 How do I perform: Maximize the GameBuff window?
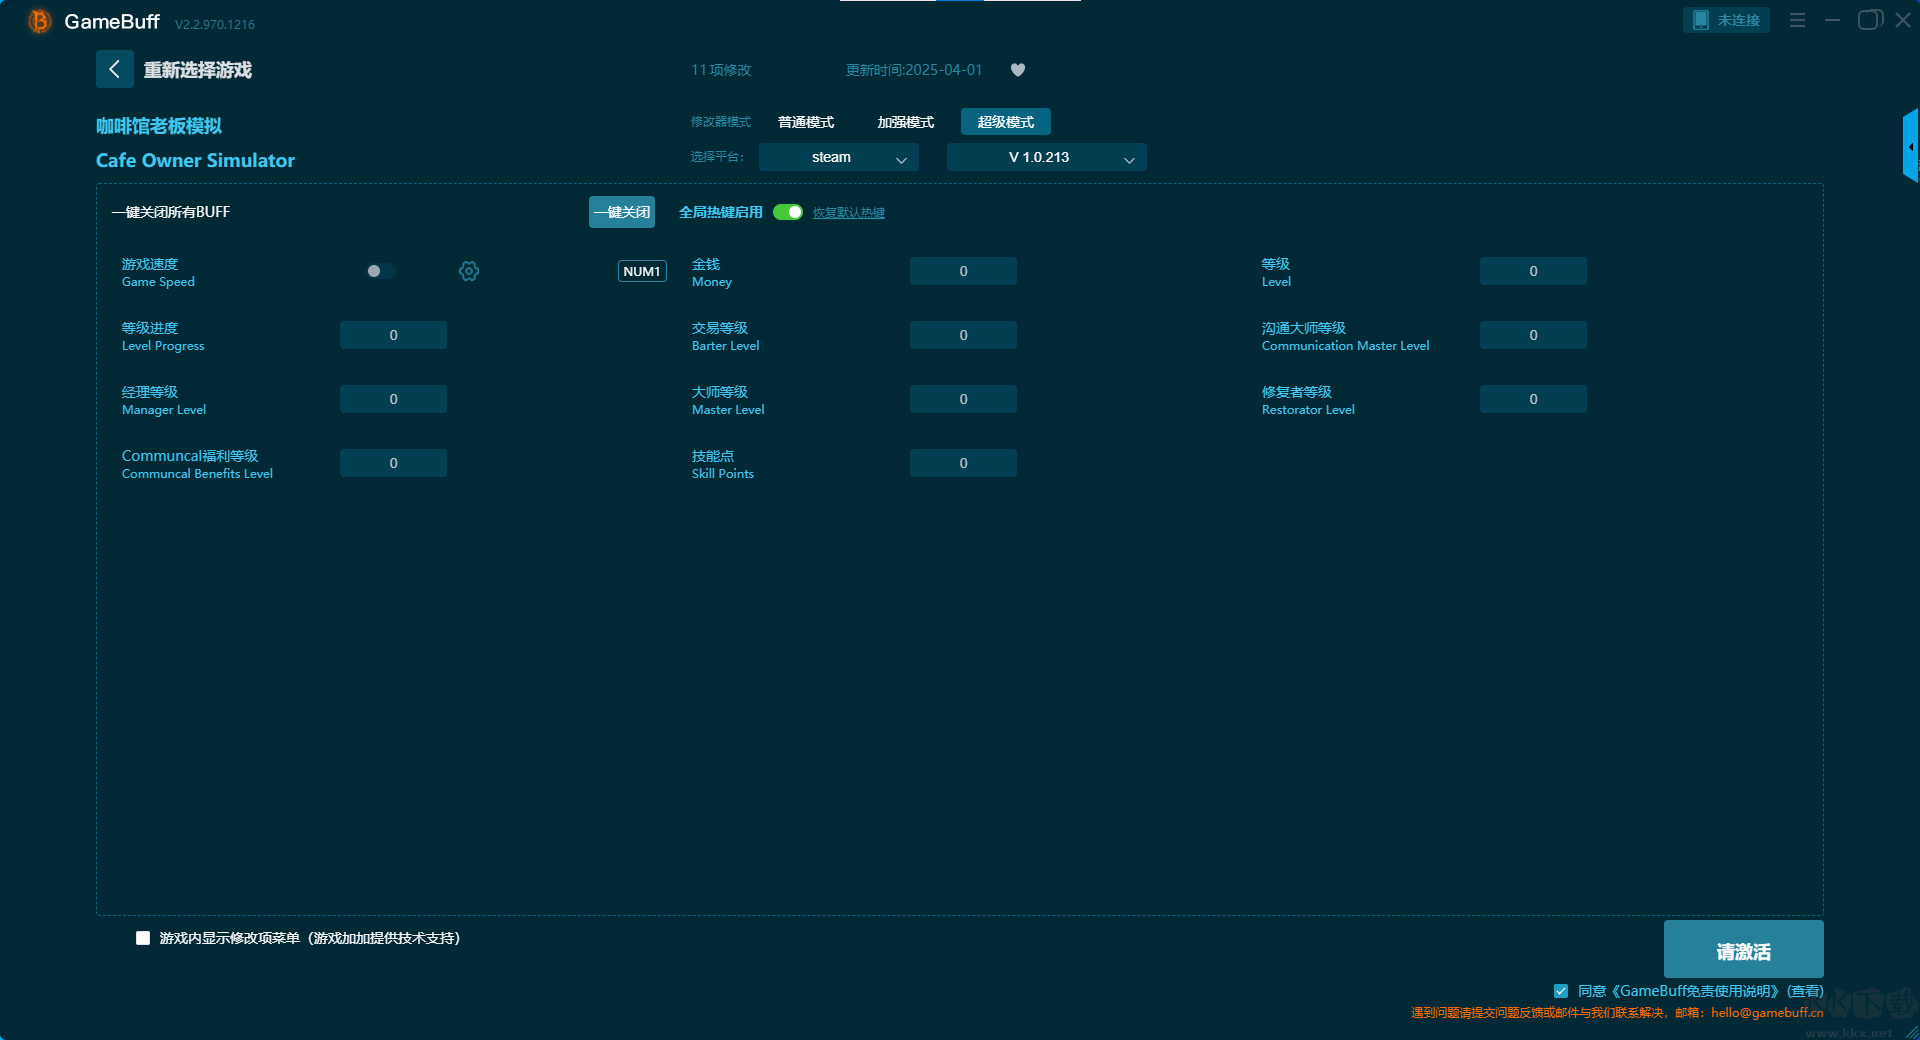tap(1868, 20)
